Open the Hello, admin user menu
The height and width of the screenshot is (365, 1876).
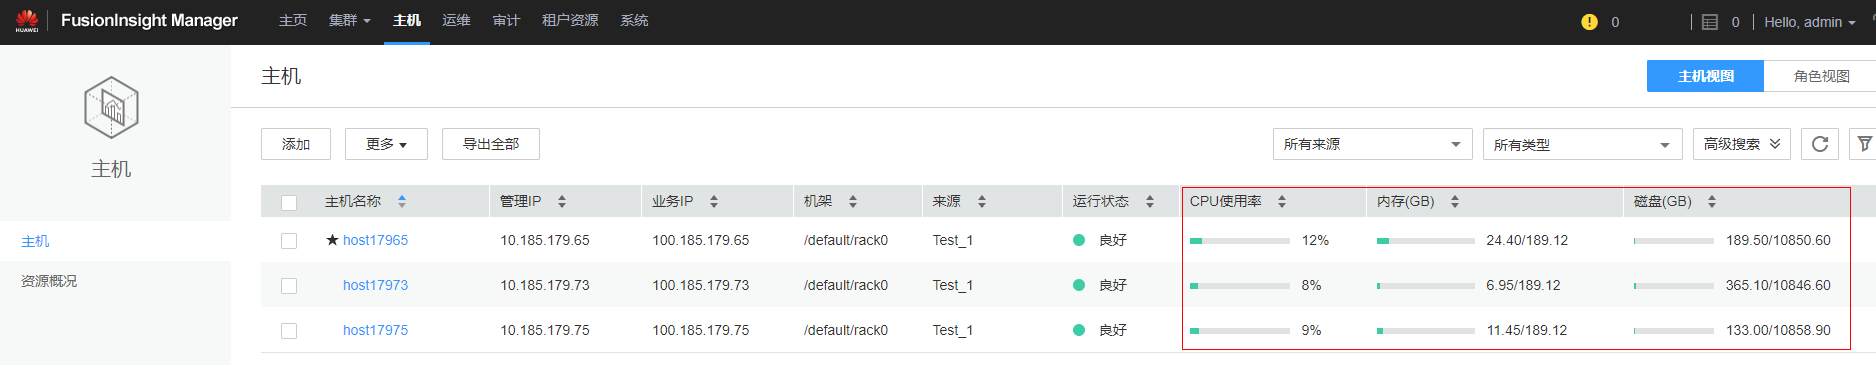coord(1809,22)
